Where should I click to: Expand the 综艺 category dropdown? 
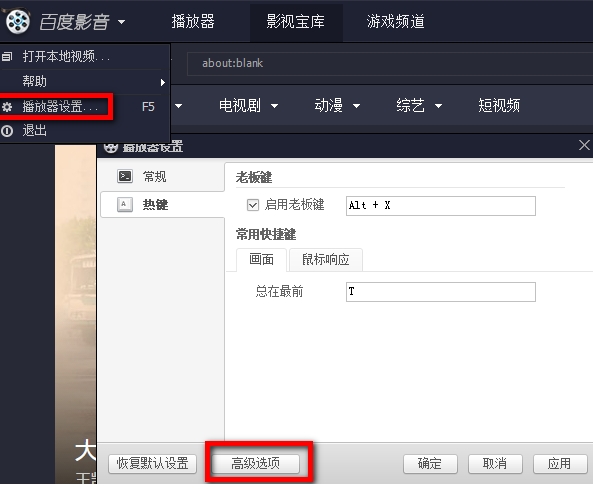coord(438,106)
